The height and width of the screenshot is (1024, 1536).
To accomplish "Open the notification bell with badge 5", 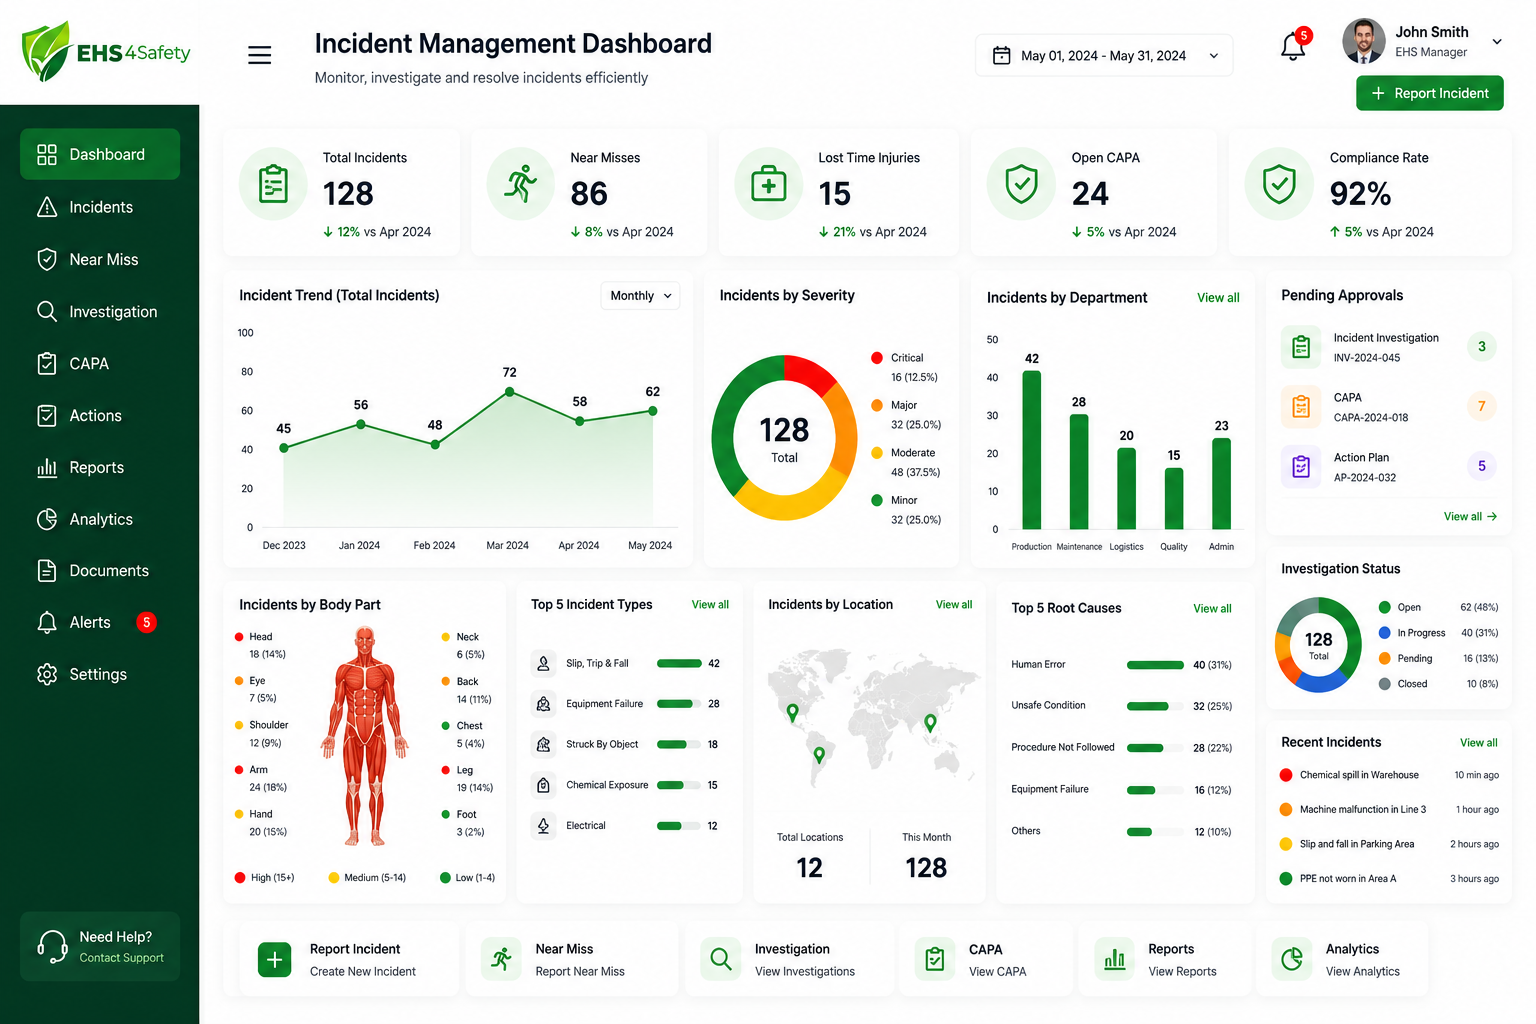I will pos(1294,45).
